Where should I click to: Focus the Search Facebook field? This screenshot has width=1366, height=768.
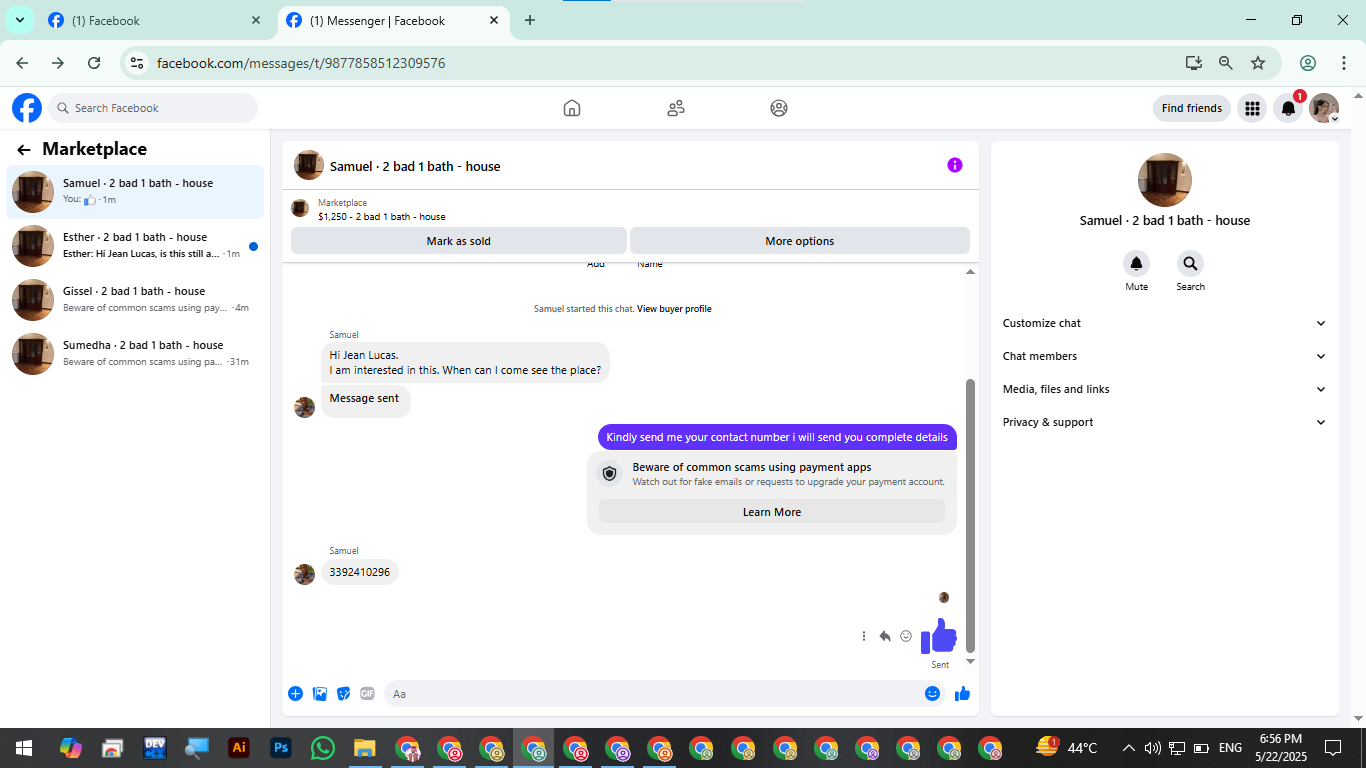(x=153, y=108)
